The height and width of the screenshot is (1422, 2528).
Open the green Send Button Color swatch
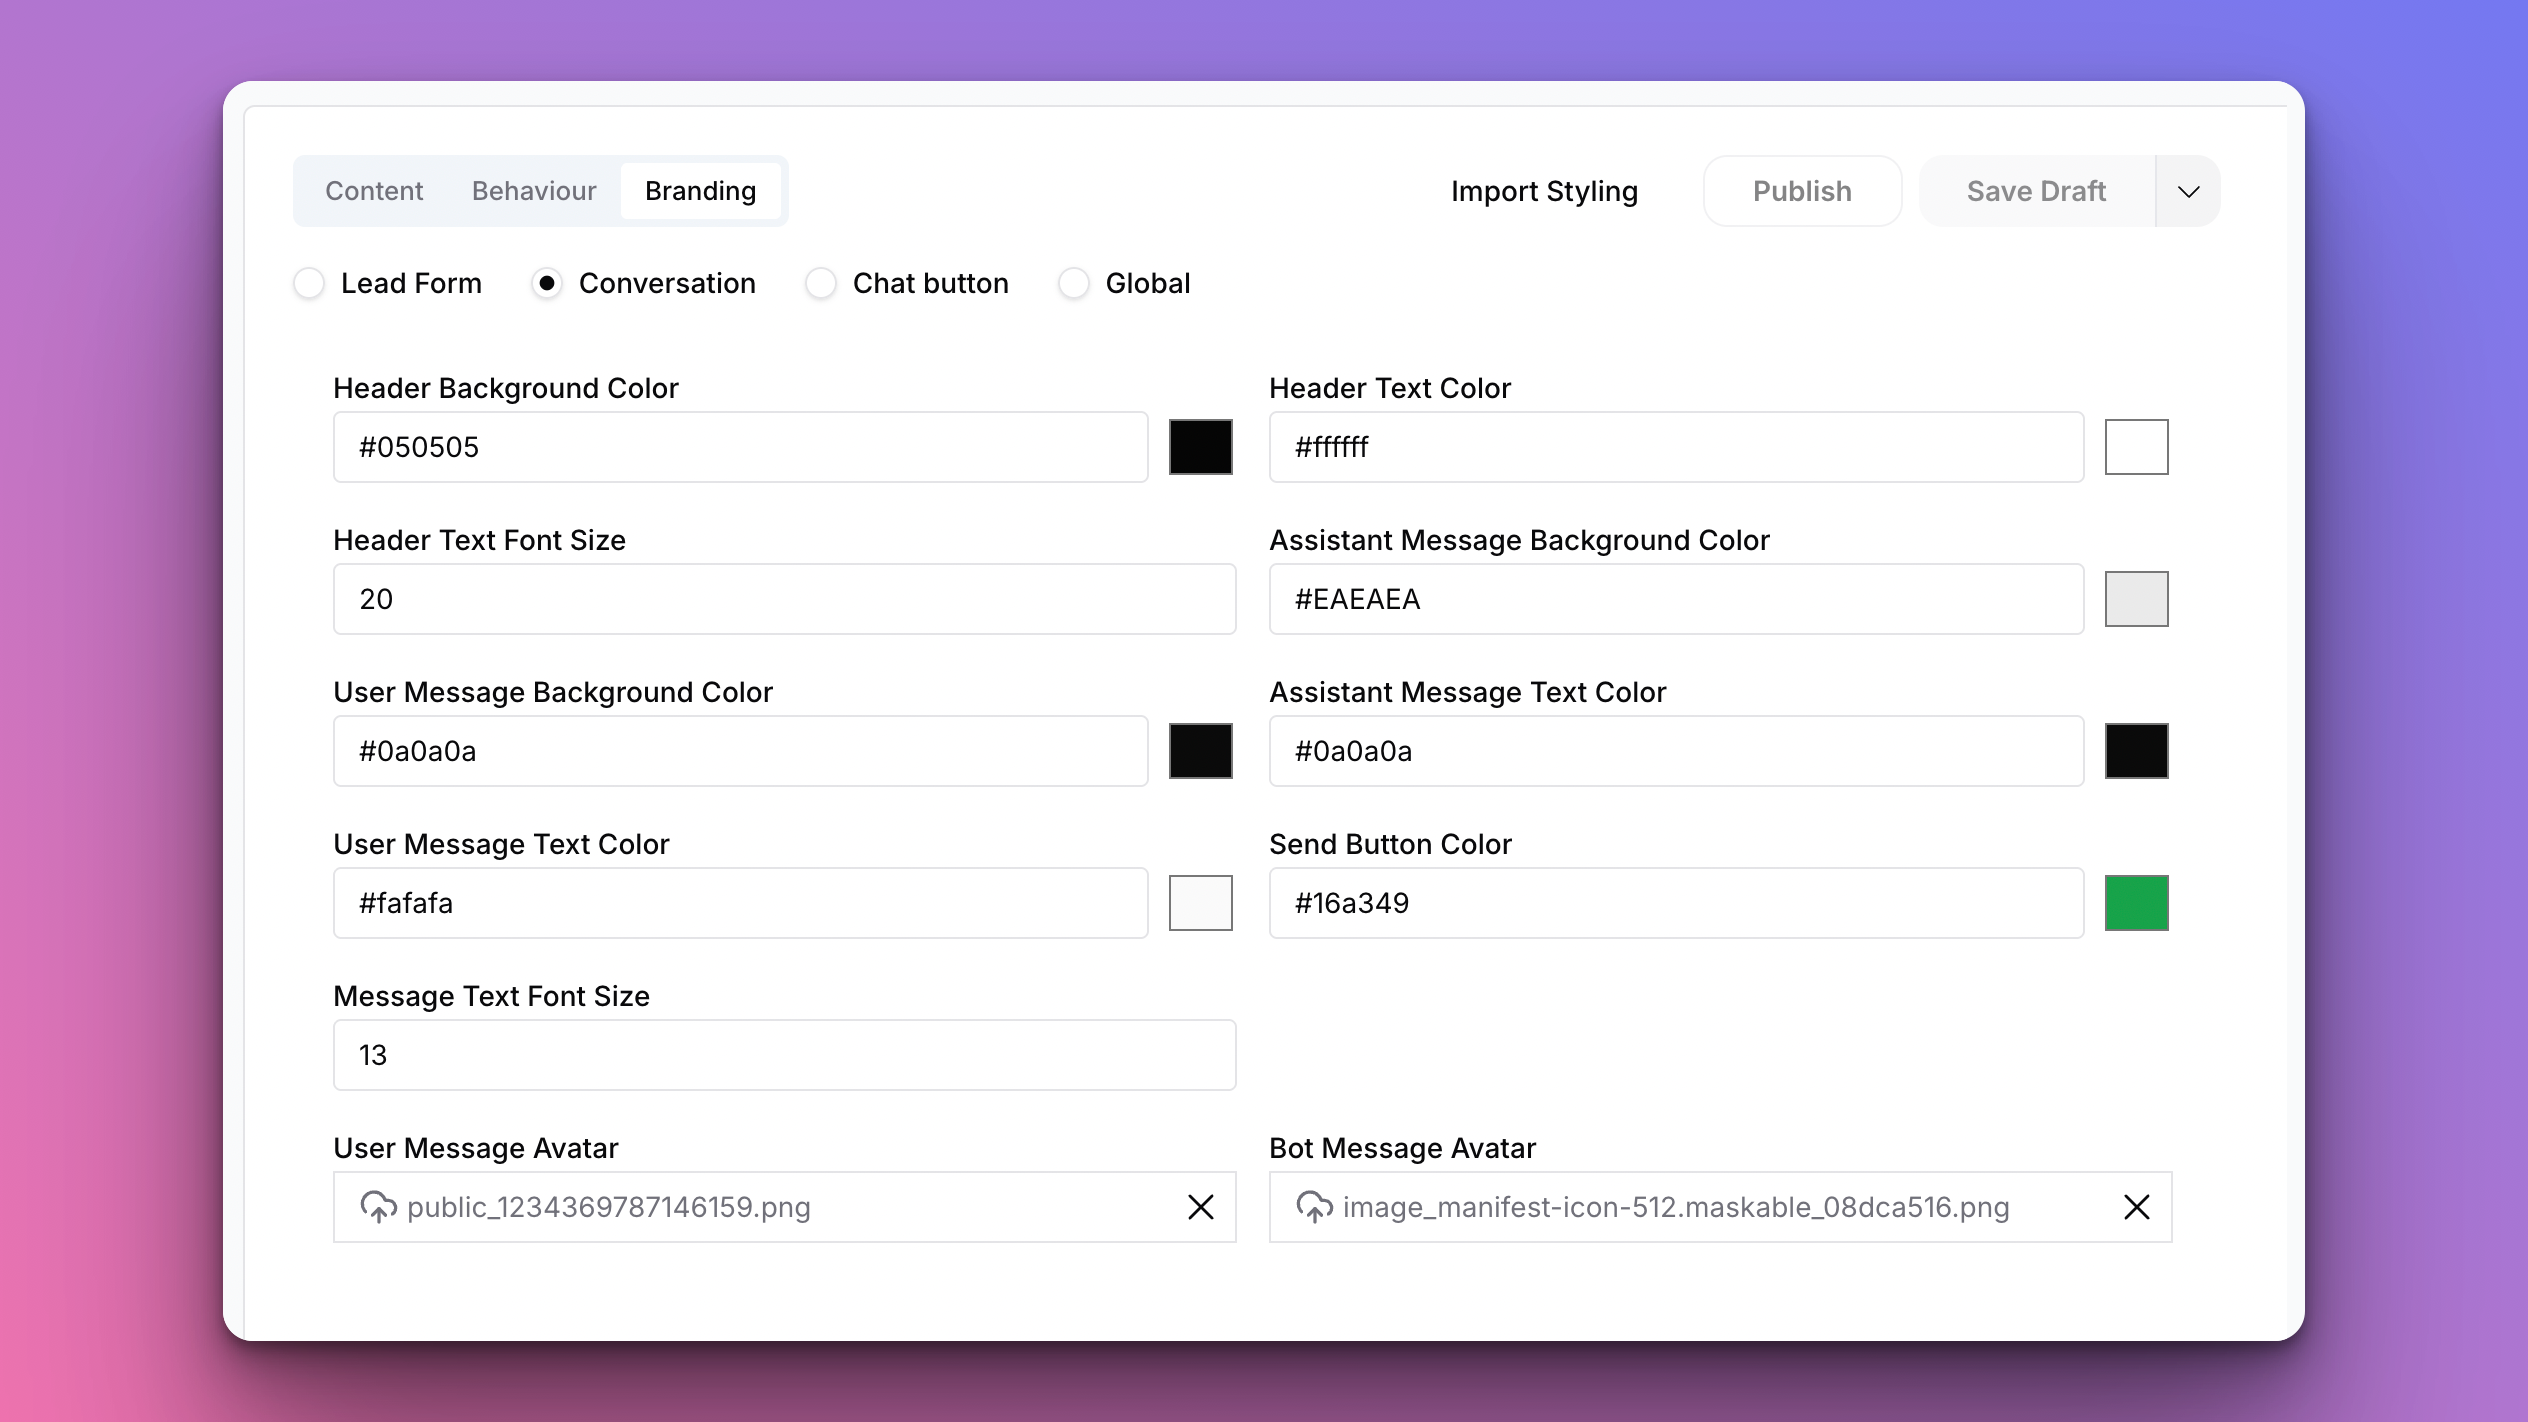(2136, 903)
